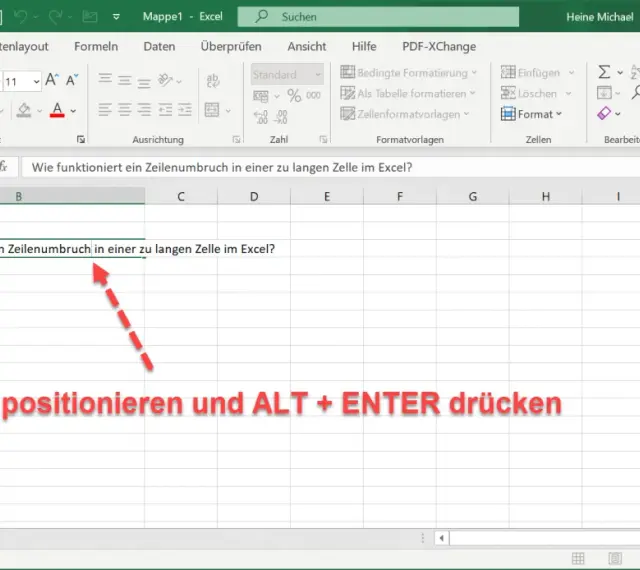Image resolution: width=640 pixels, height=570 pixels.
Task: Click the insert function fx icon
Action: click(x=3, y=167)
